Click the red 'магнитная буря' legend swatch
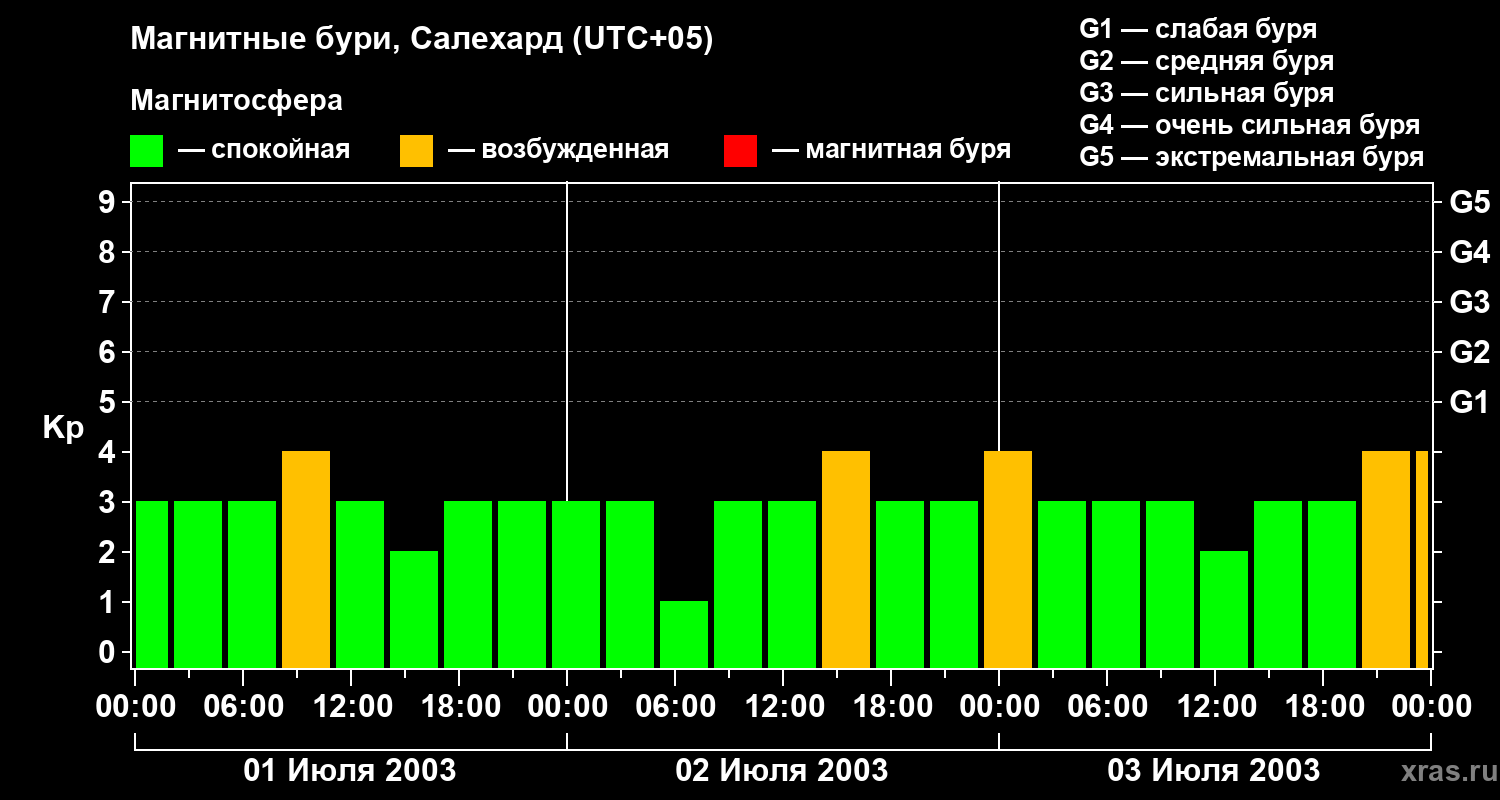The height and width of the screenshot is (800, 1500). pos(740,151)
